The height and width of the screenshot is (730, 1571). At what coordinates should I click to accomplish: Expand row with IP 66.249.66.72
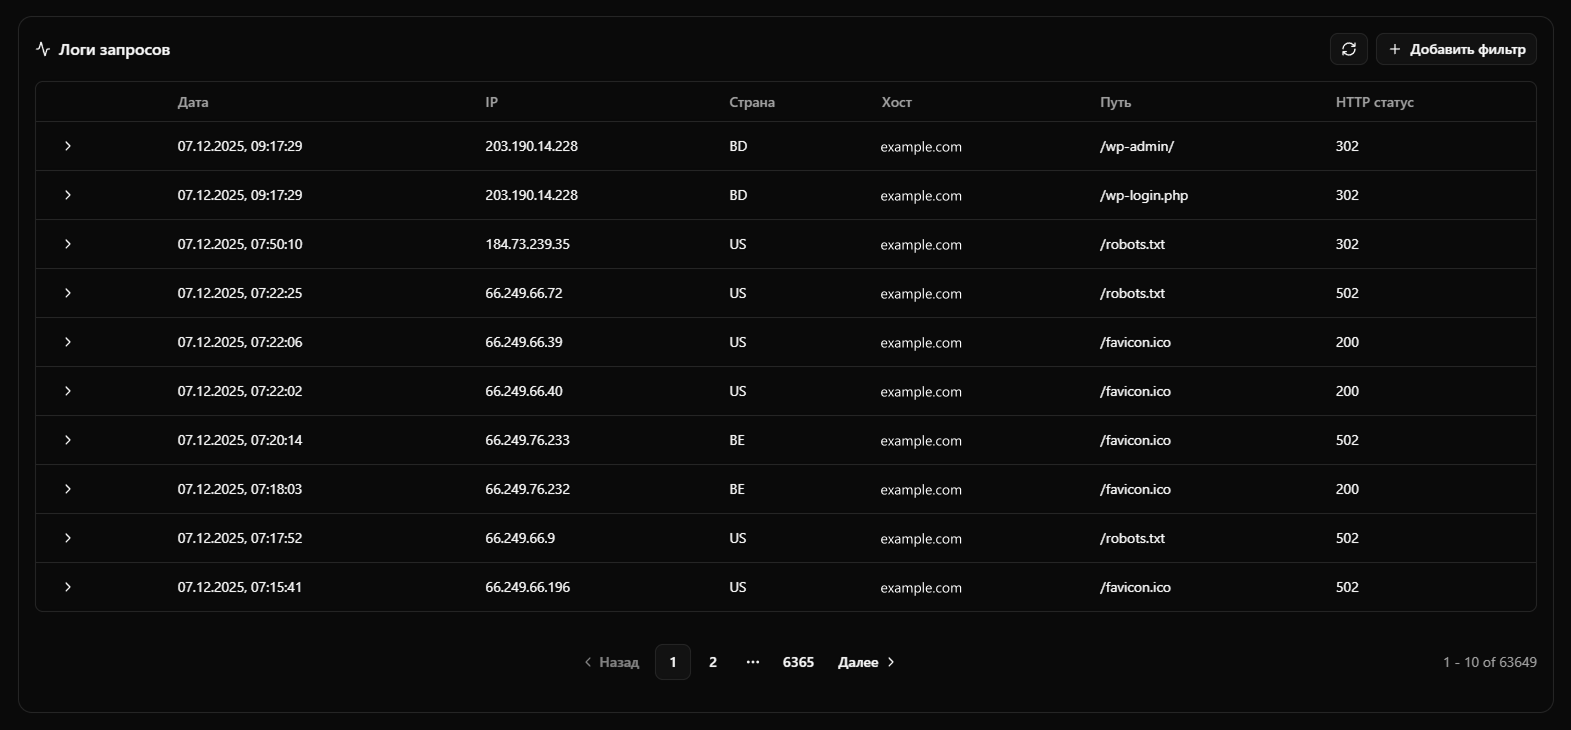pos(68,293)
